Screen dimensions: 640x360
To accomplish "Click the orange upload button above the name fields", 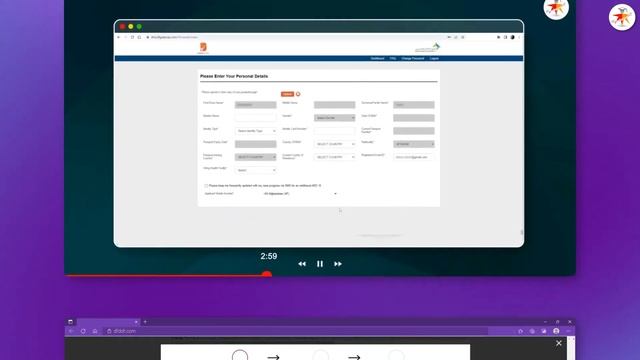I will coord(287,94).
